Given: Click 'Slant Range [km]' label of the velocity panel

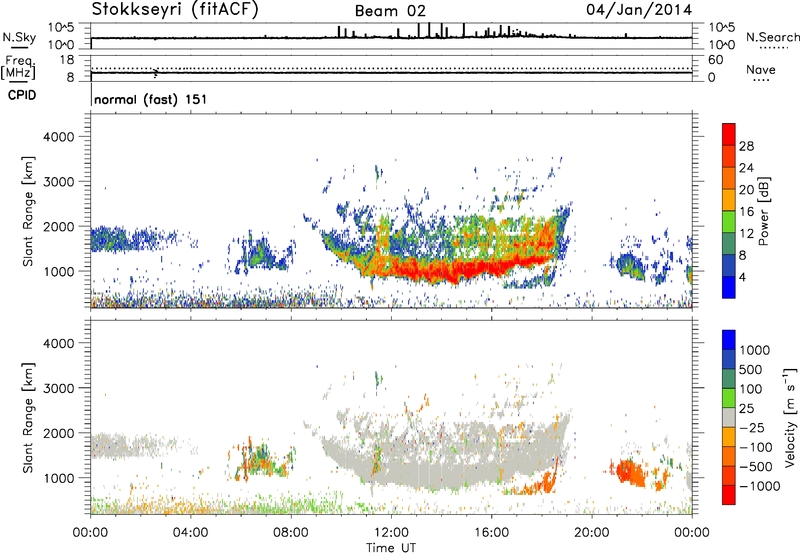Looking at the screenshot, I should (x=28, y=417).
